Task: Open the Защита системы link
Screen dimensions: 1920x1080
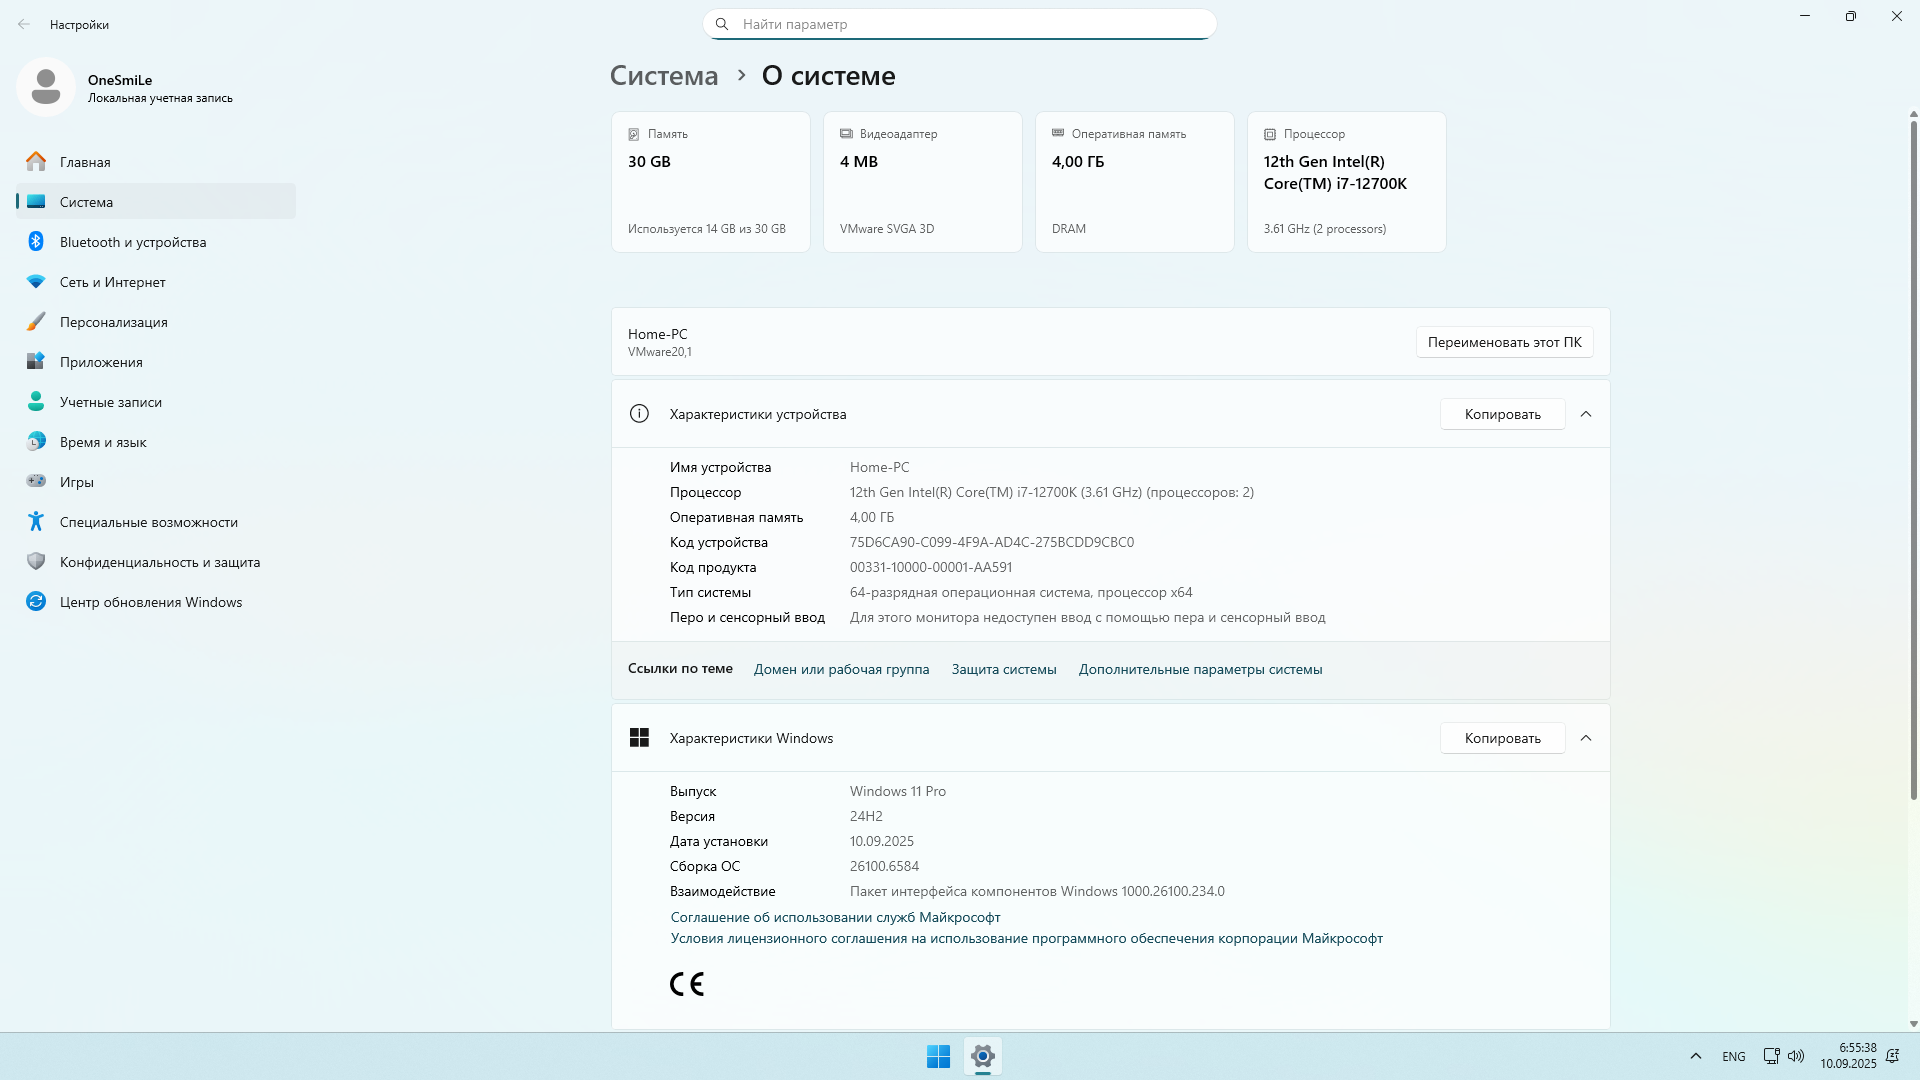Action: [x=1003, y=668]
